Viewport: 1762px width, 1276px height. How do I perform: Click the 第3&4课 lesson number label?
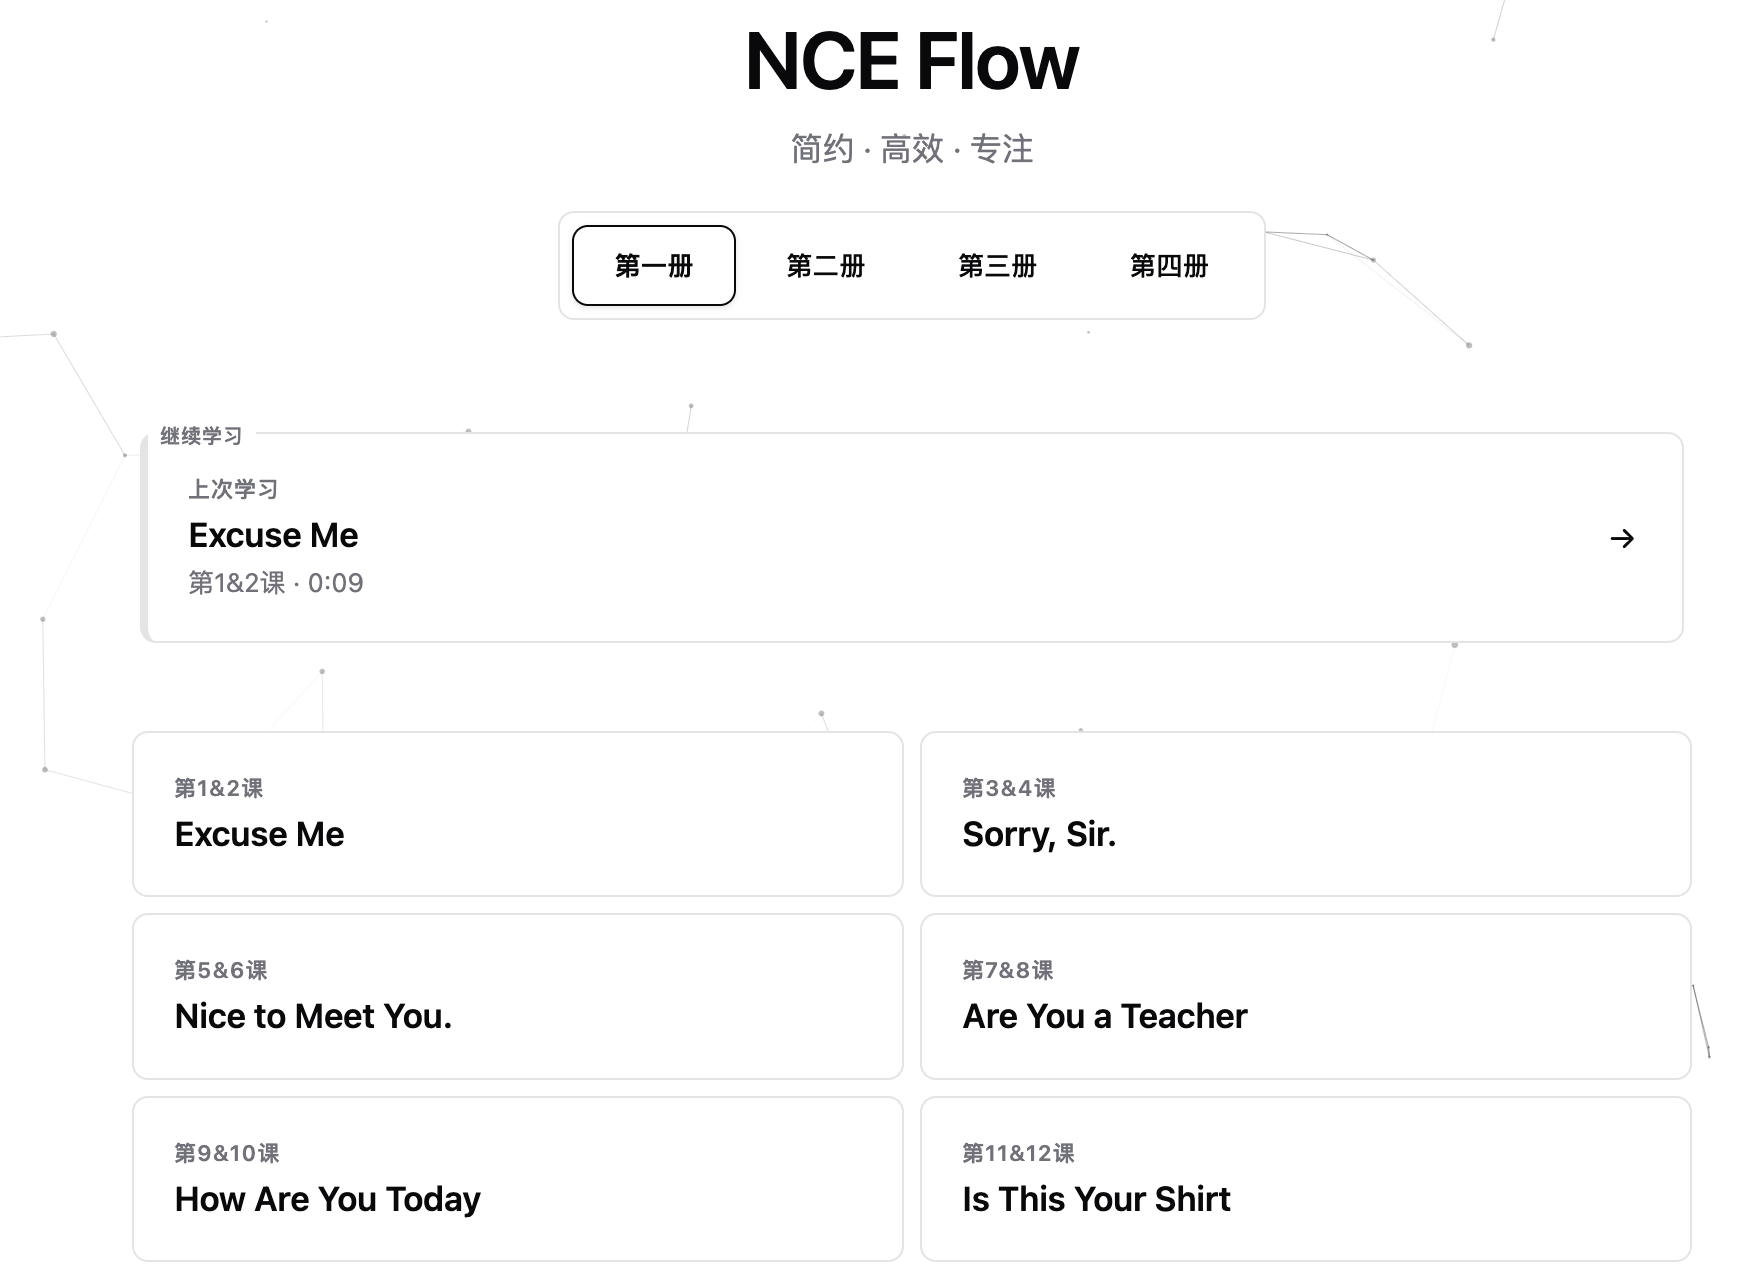point(1009,788)
